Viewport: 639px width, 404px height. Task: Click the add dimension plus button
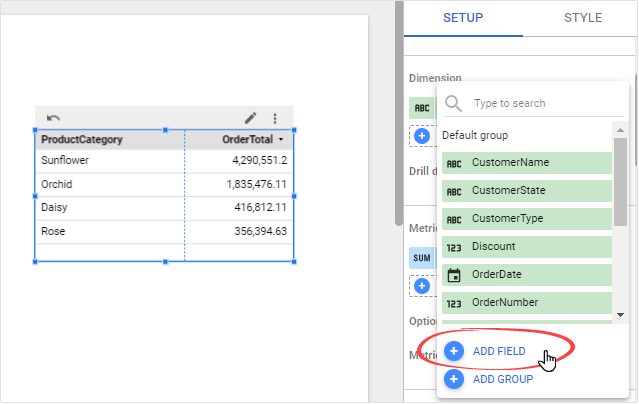pyautogui.click(x=422, y=136)
